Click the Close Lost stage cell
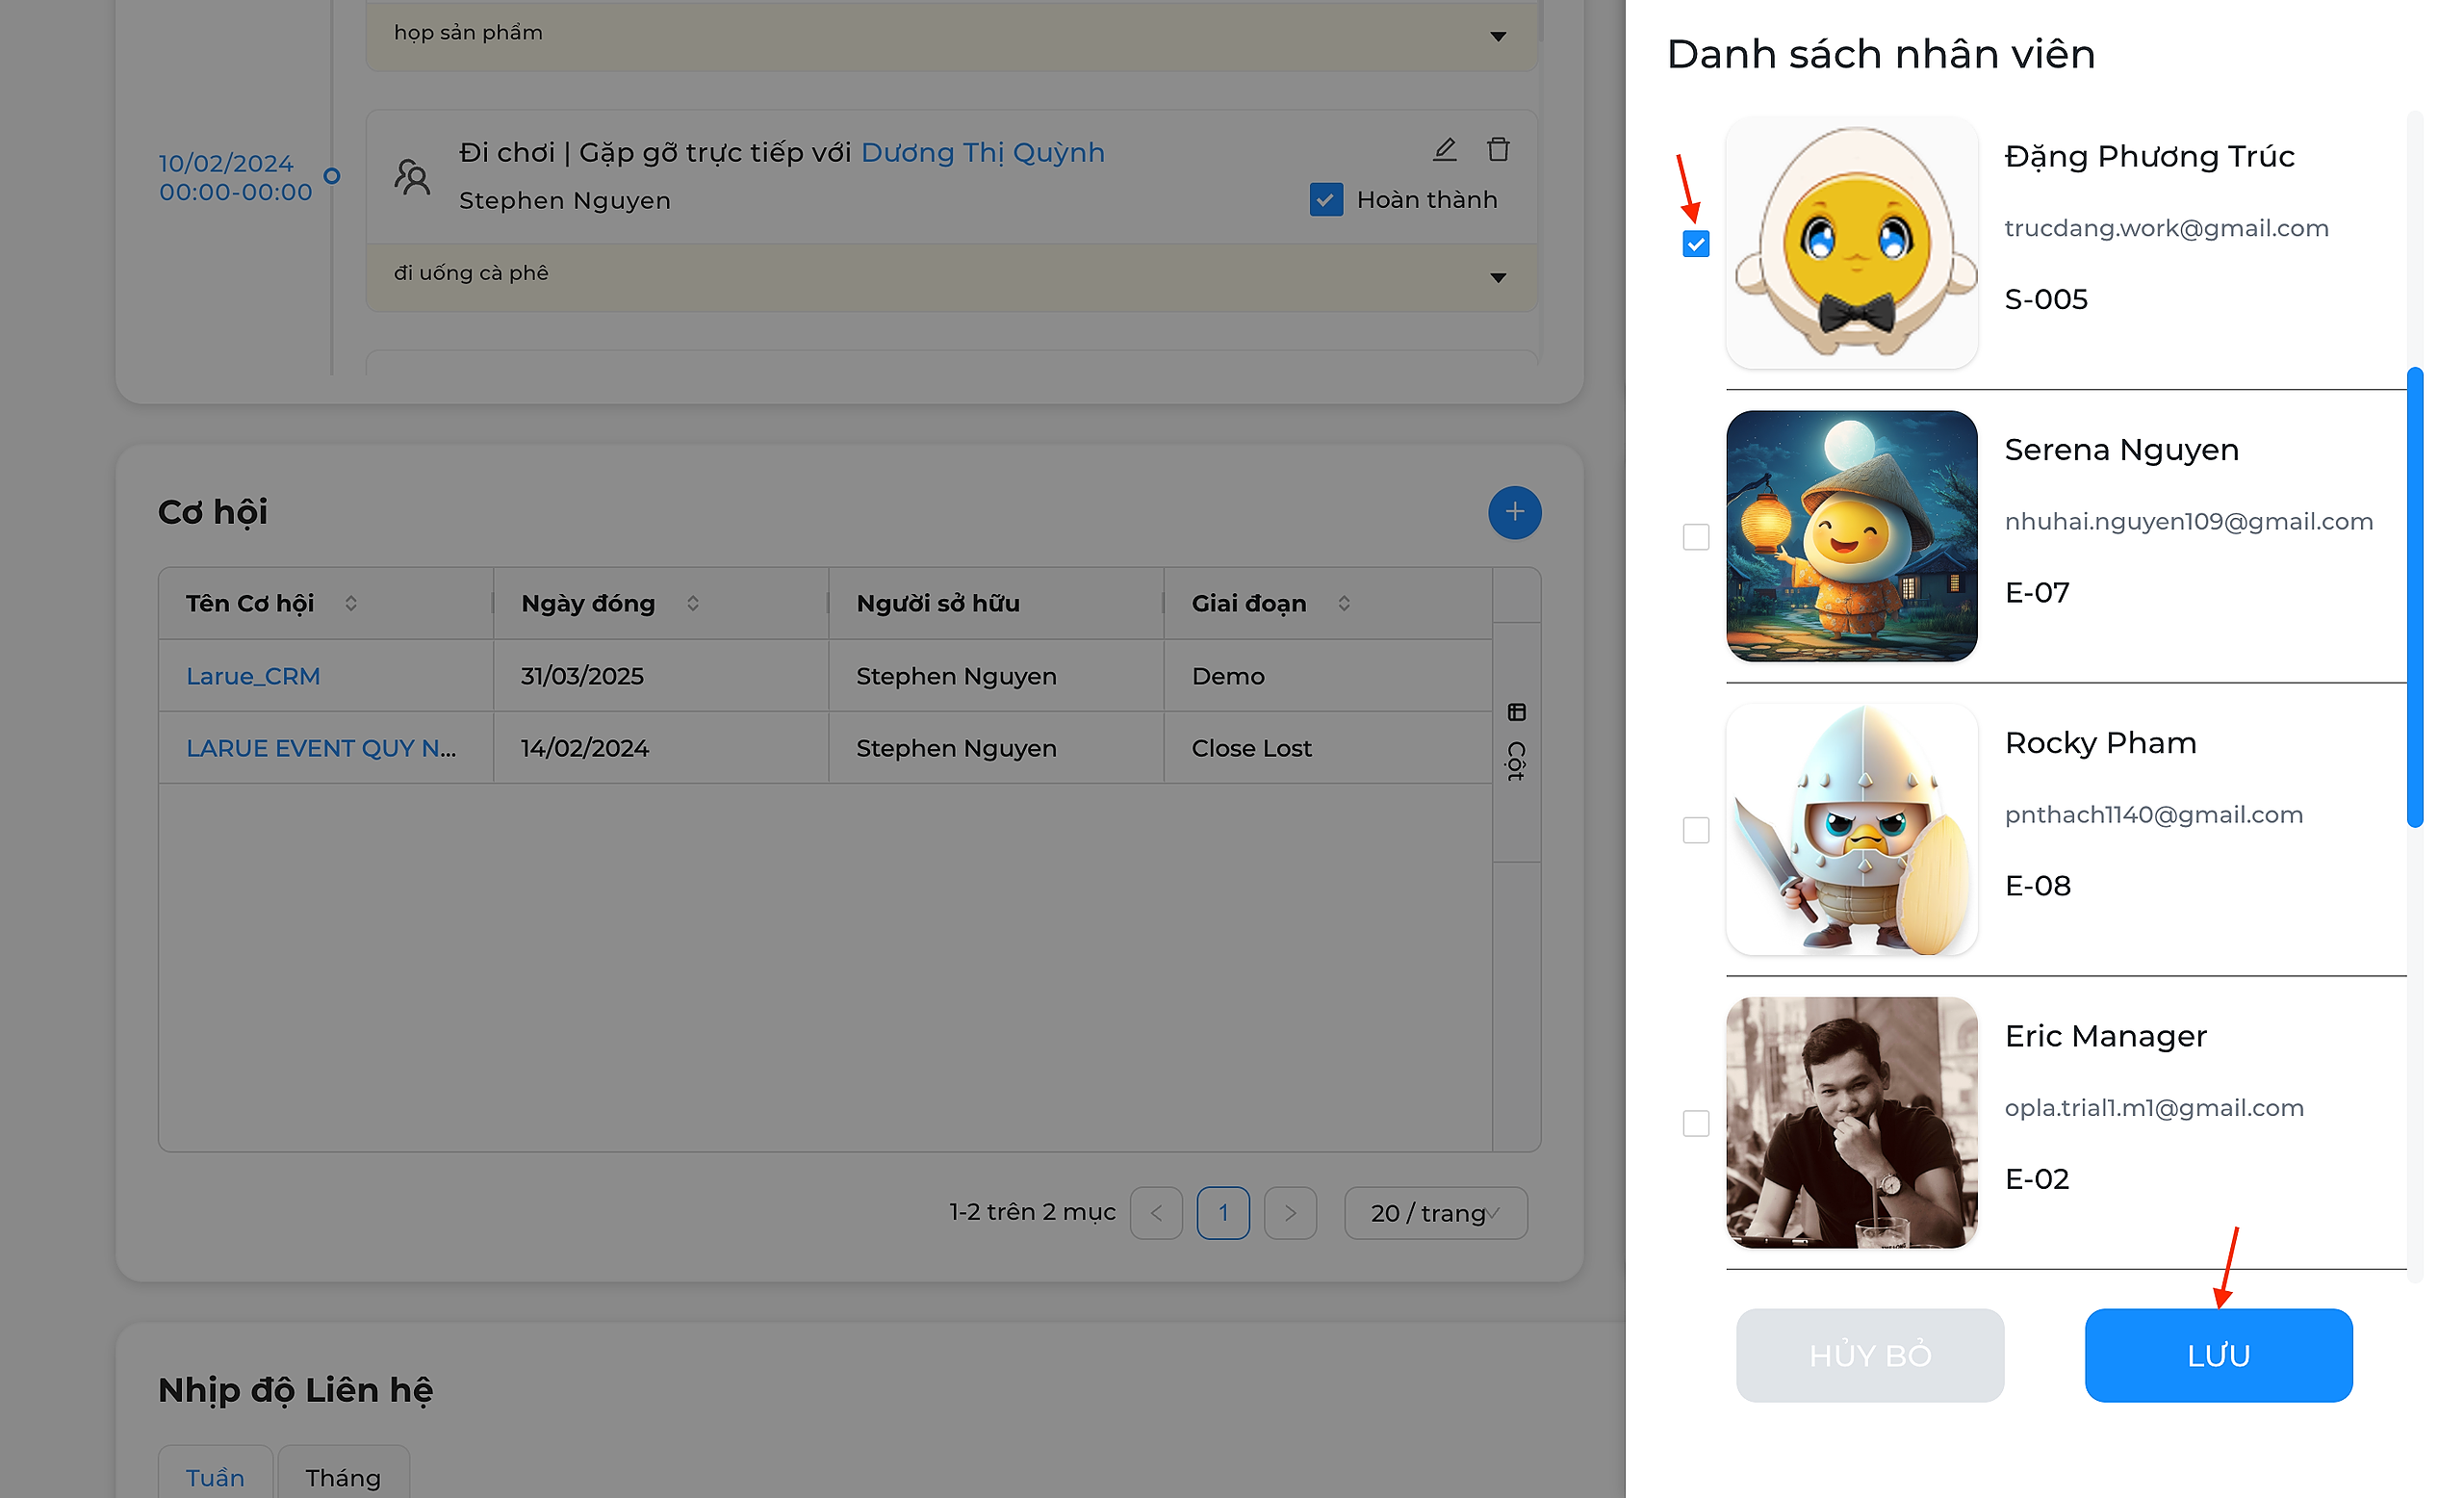This screenshot has height=1498, width=2464. click(x=1252, y=748)
